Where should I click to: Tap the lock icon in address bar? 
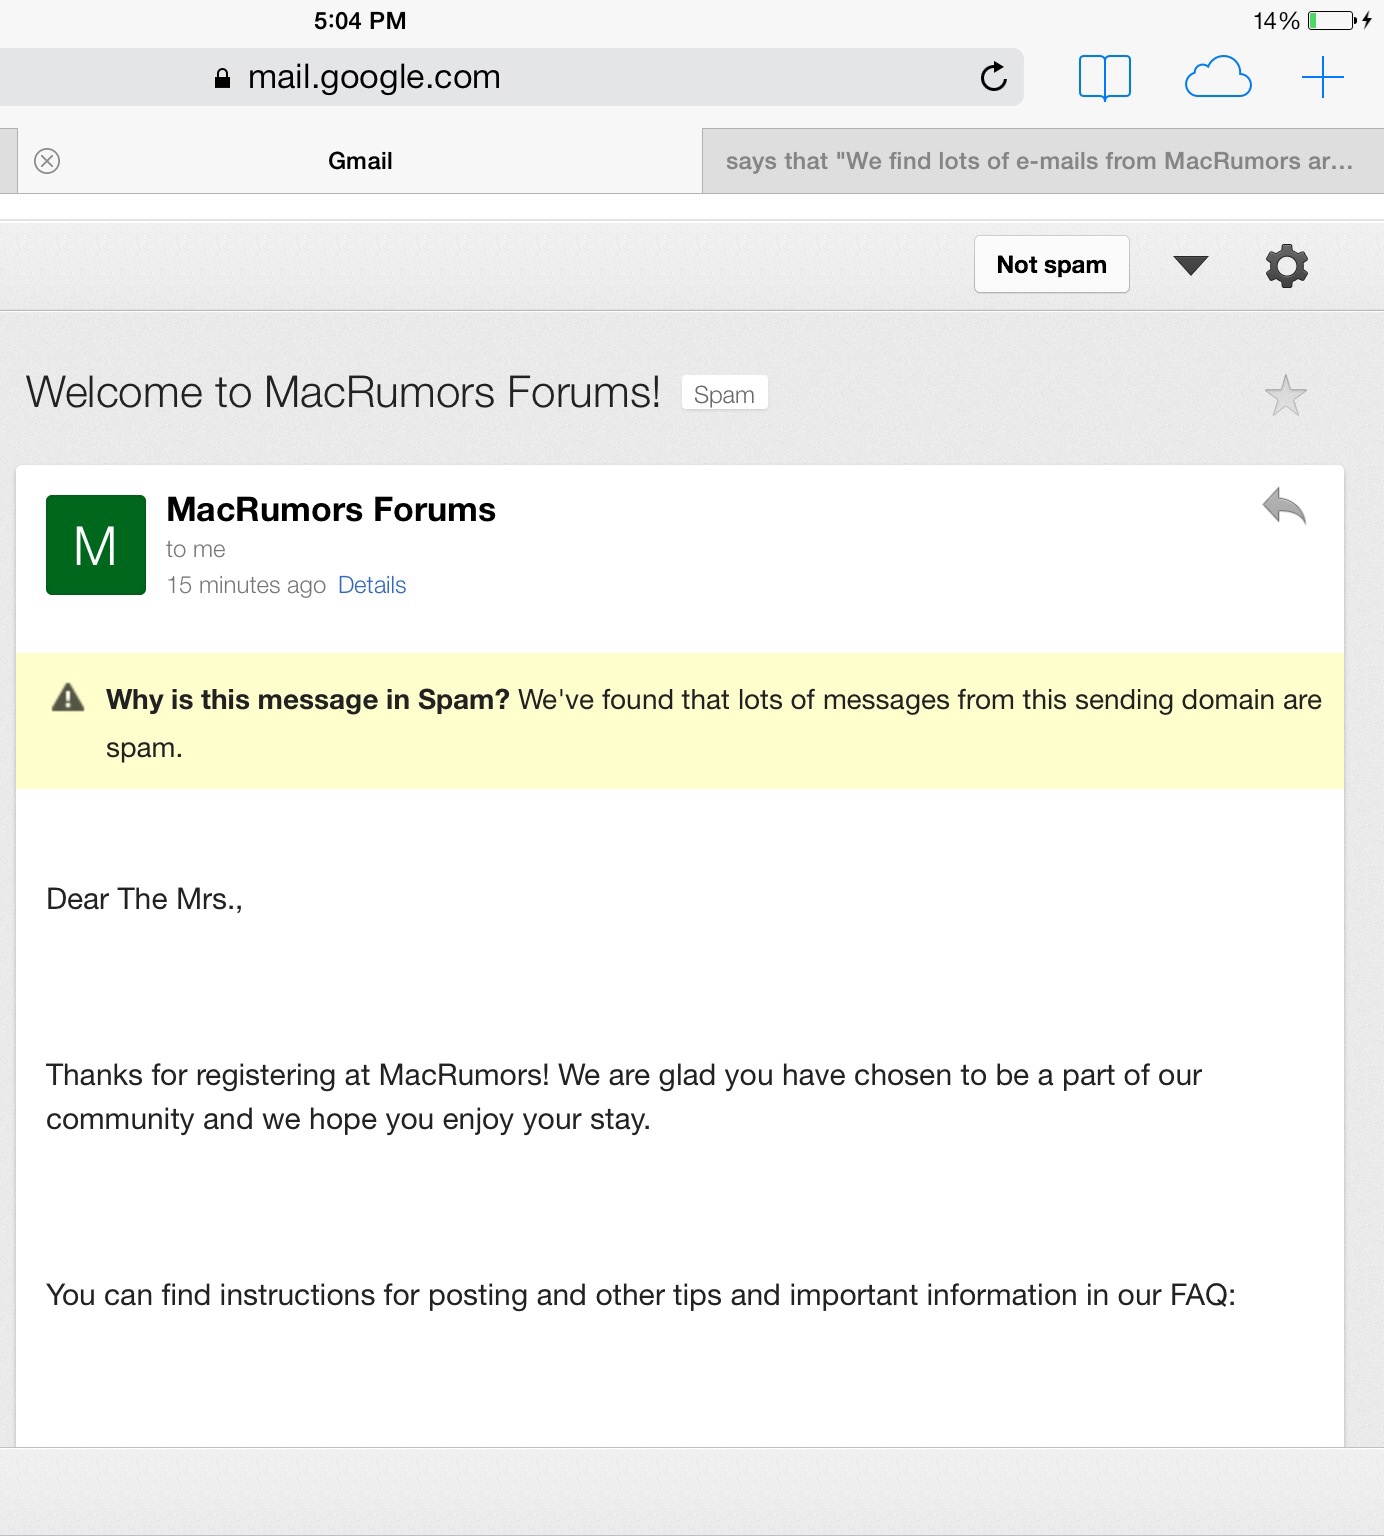point(223,78)
